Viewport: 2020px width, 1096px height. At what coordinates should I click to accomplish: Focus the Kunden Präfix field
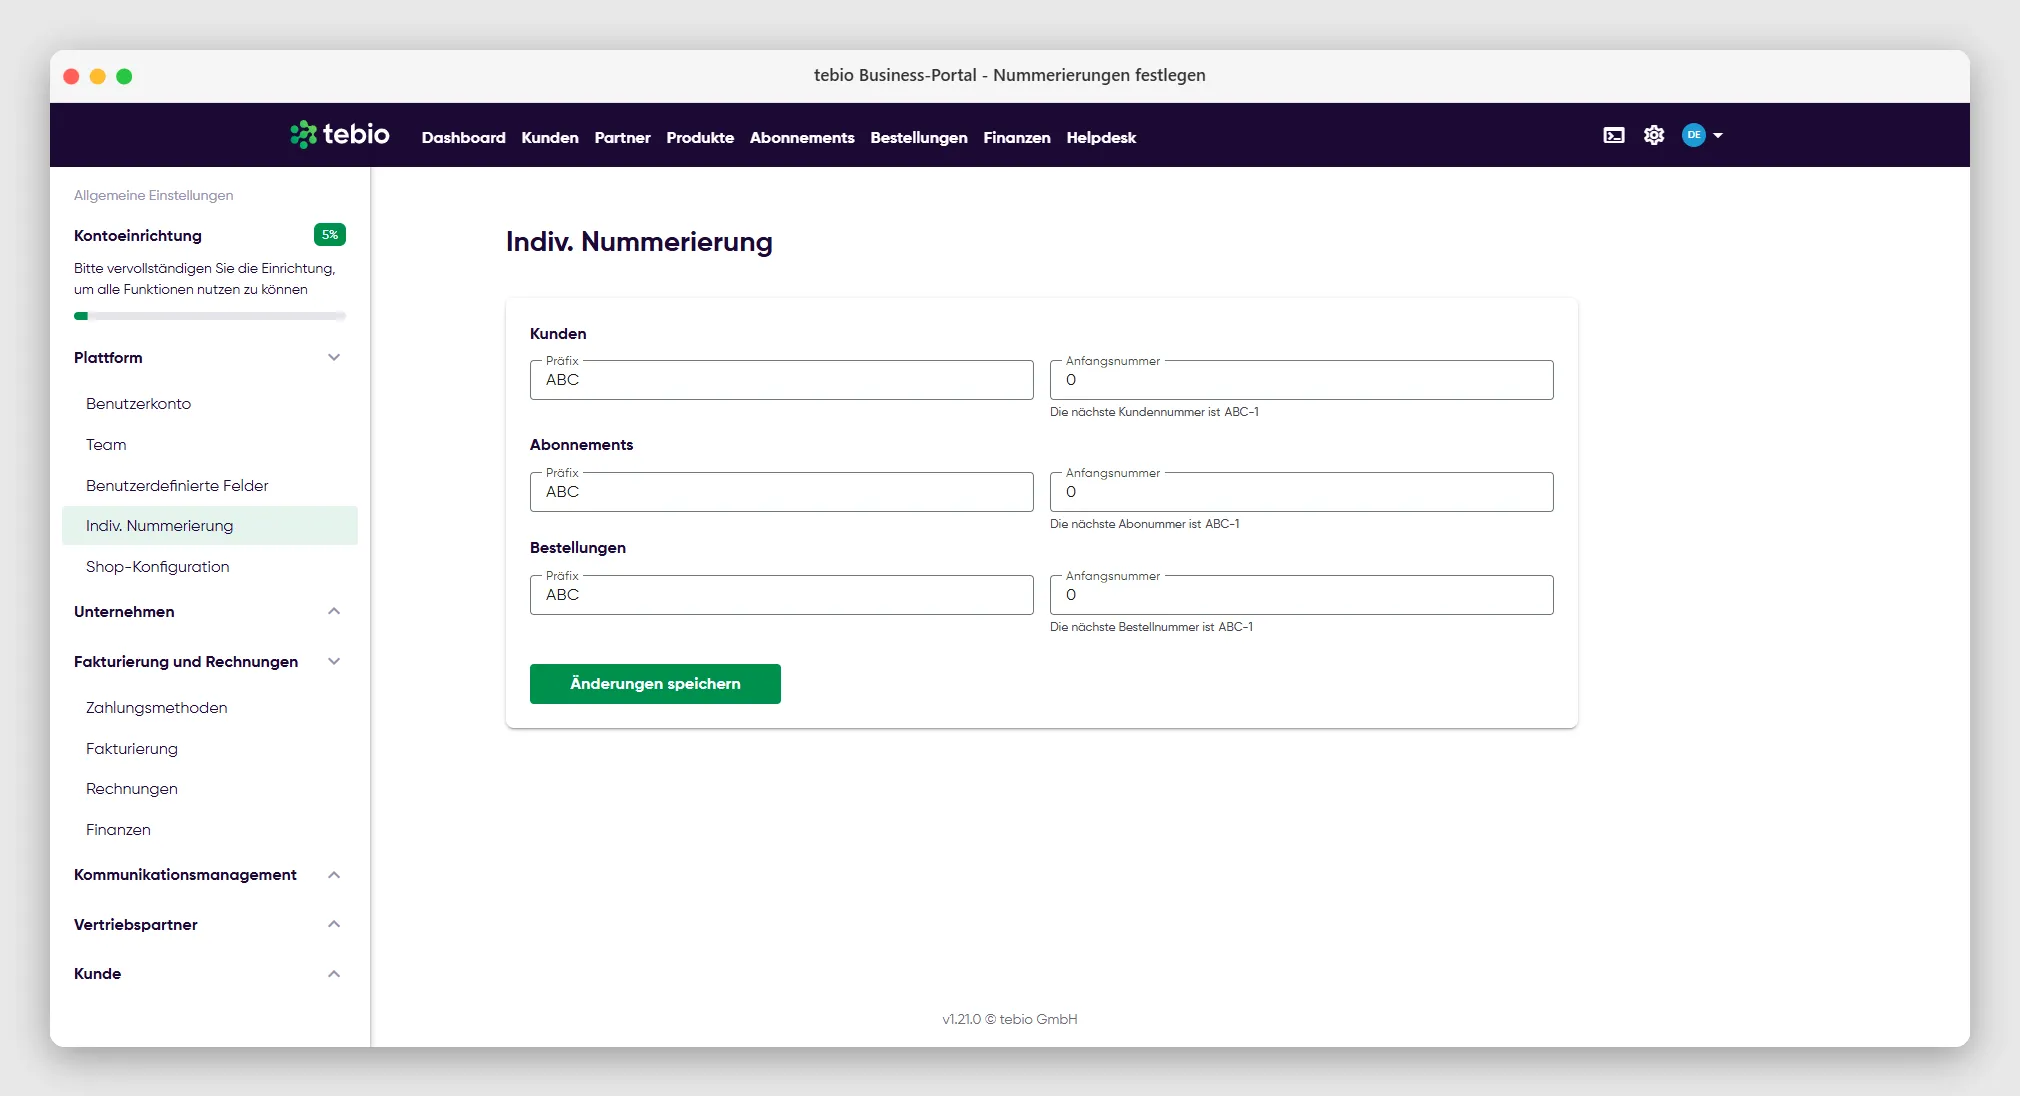782,380
